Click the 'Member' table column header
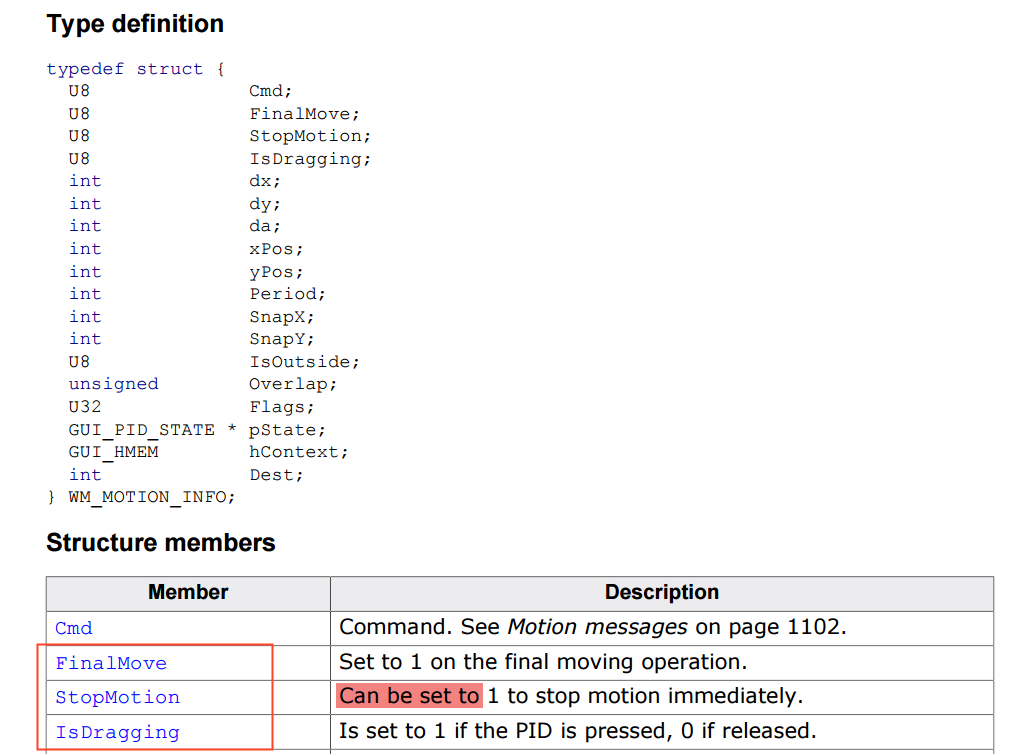Screen dimensions: 1028x754 tap(188, 592)
